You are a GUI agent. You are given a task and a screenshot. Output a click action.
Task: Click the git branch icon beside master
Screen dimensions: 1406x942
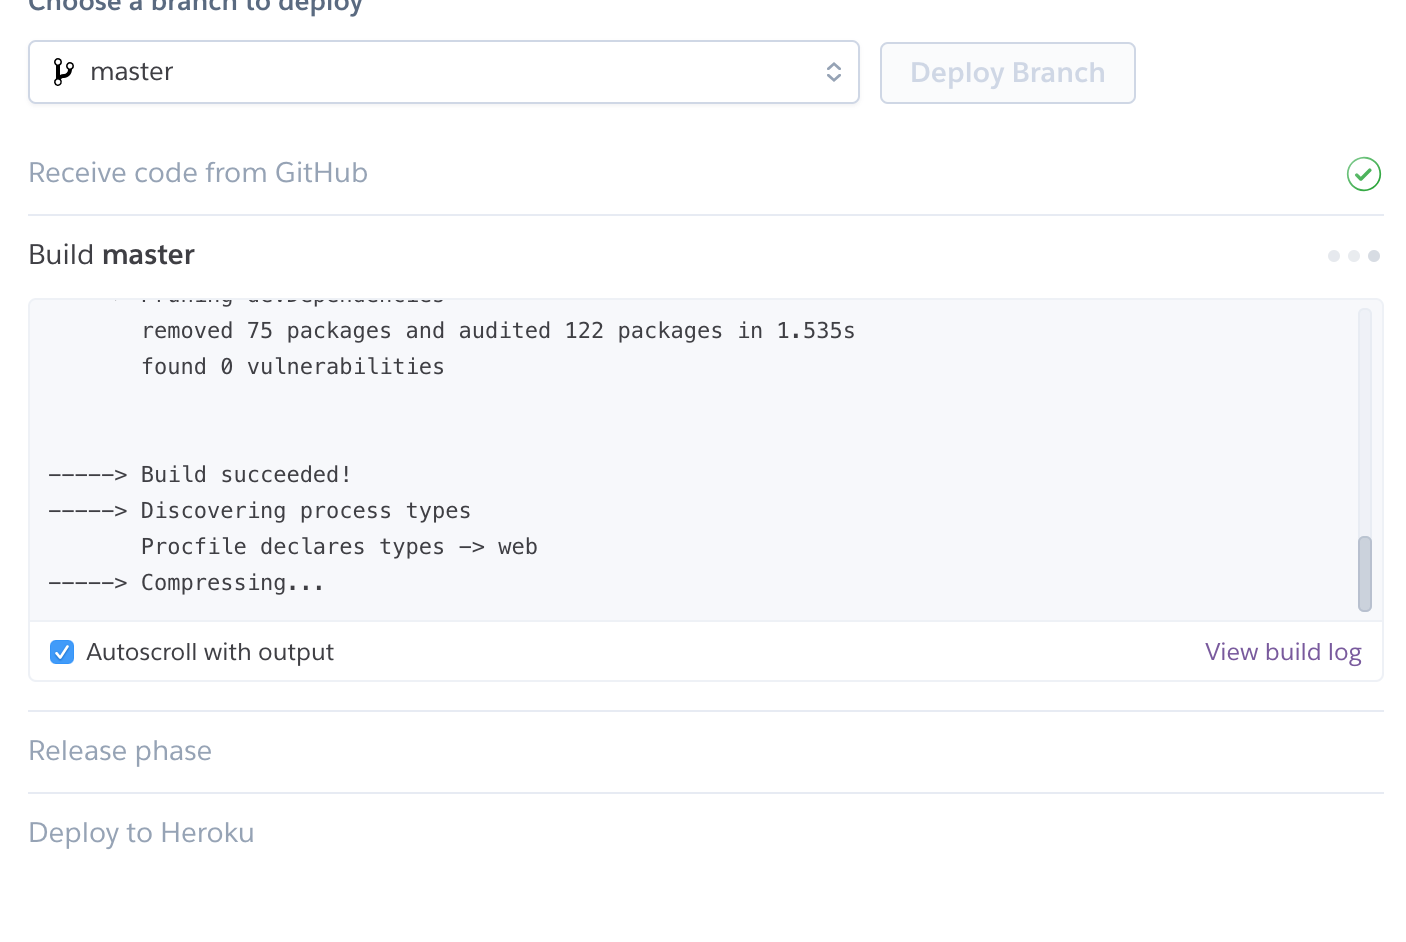point(63,72)
